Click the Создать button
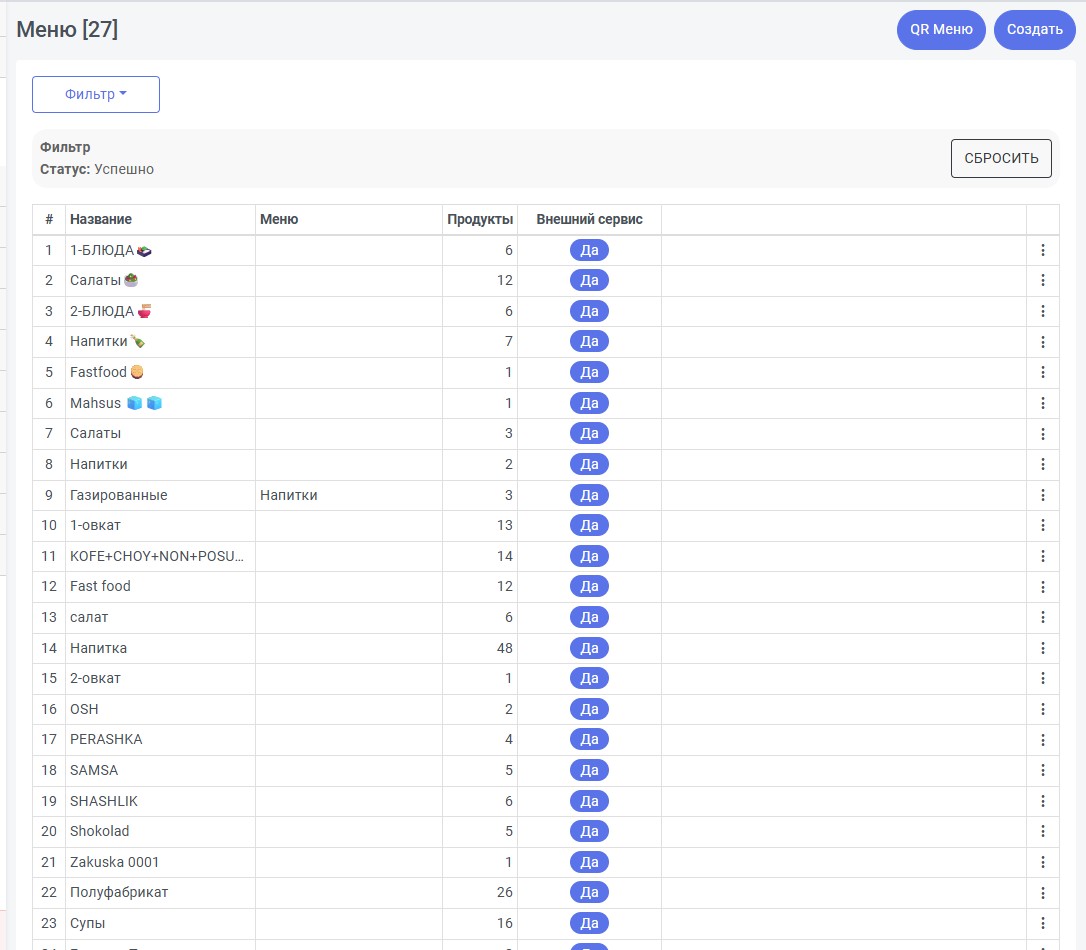The height and width of the screenshot is (950, 1086). click(x=1034, y=30)
